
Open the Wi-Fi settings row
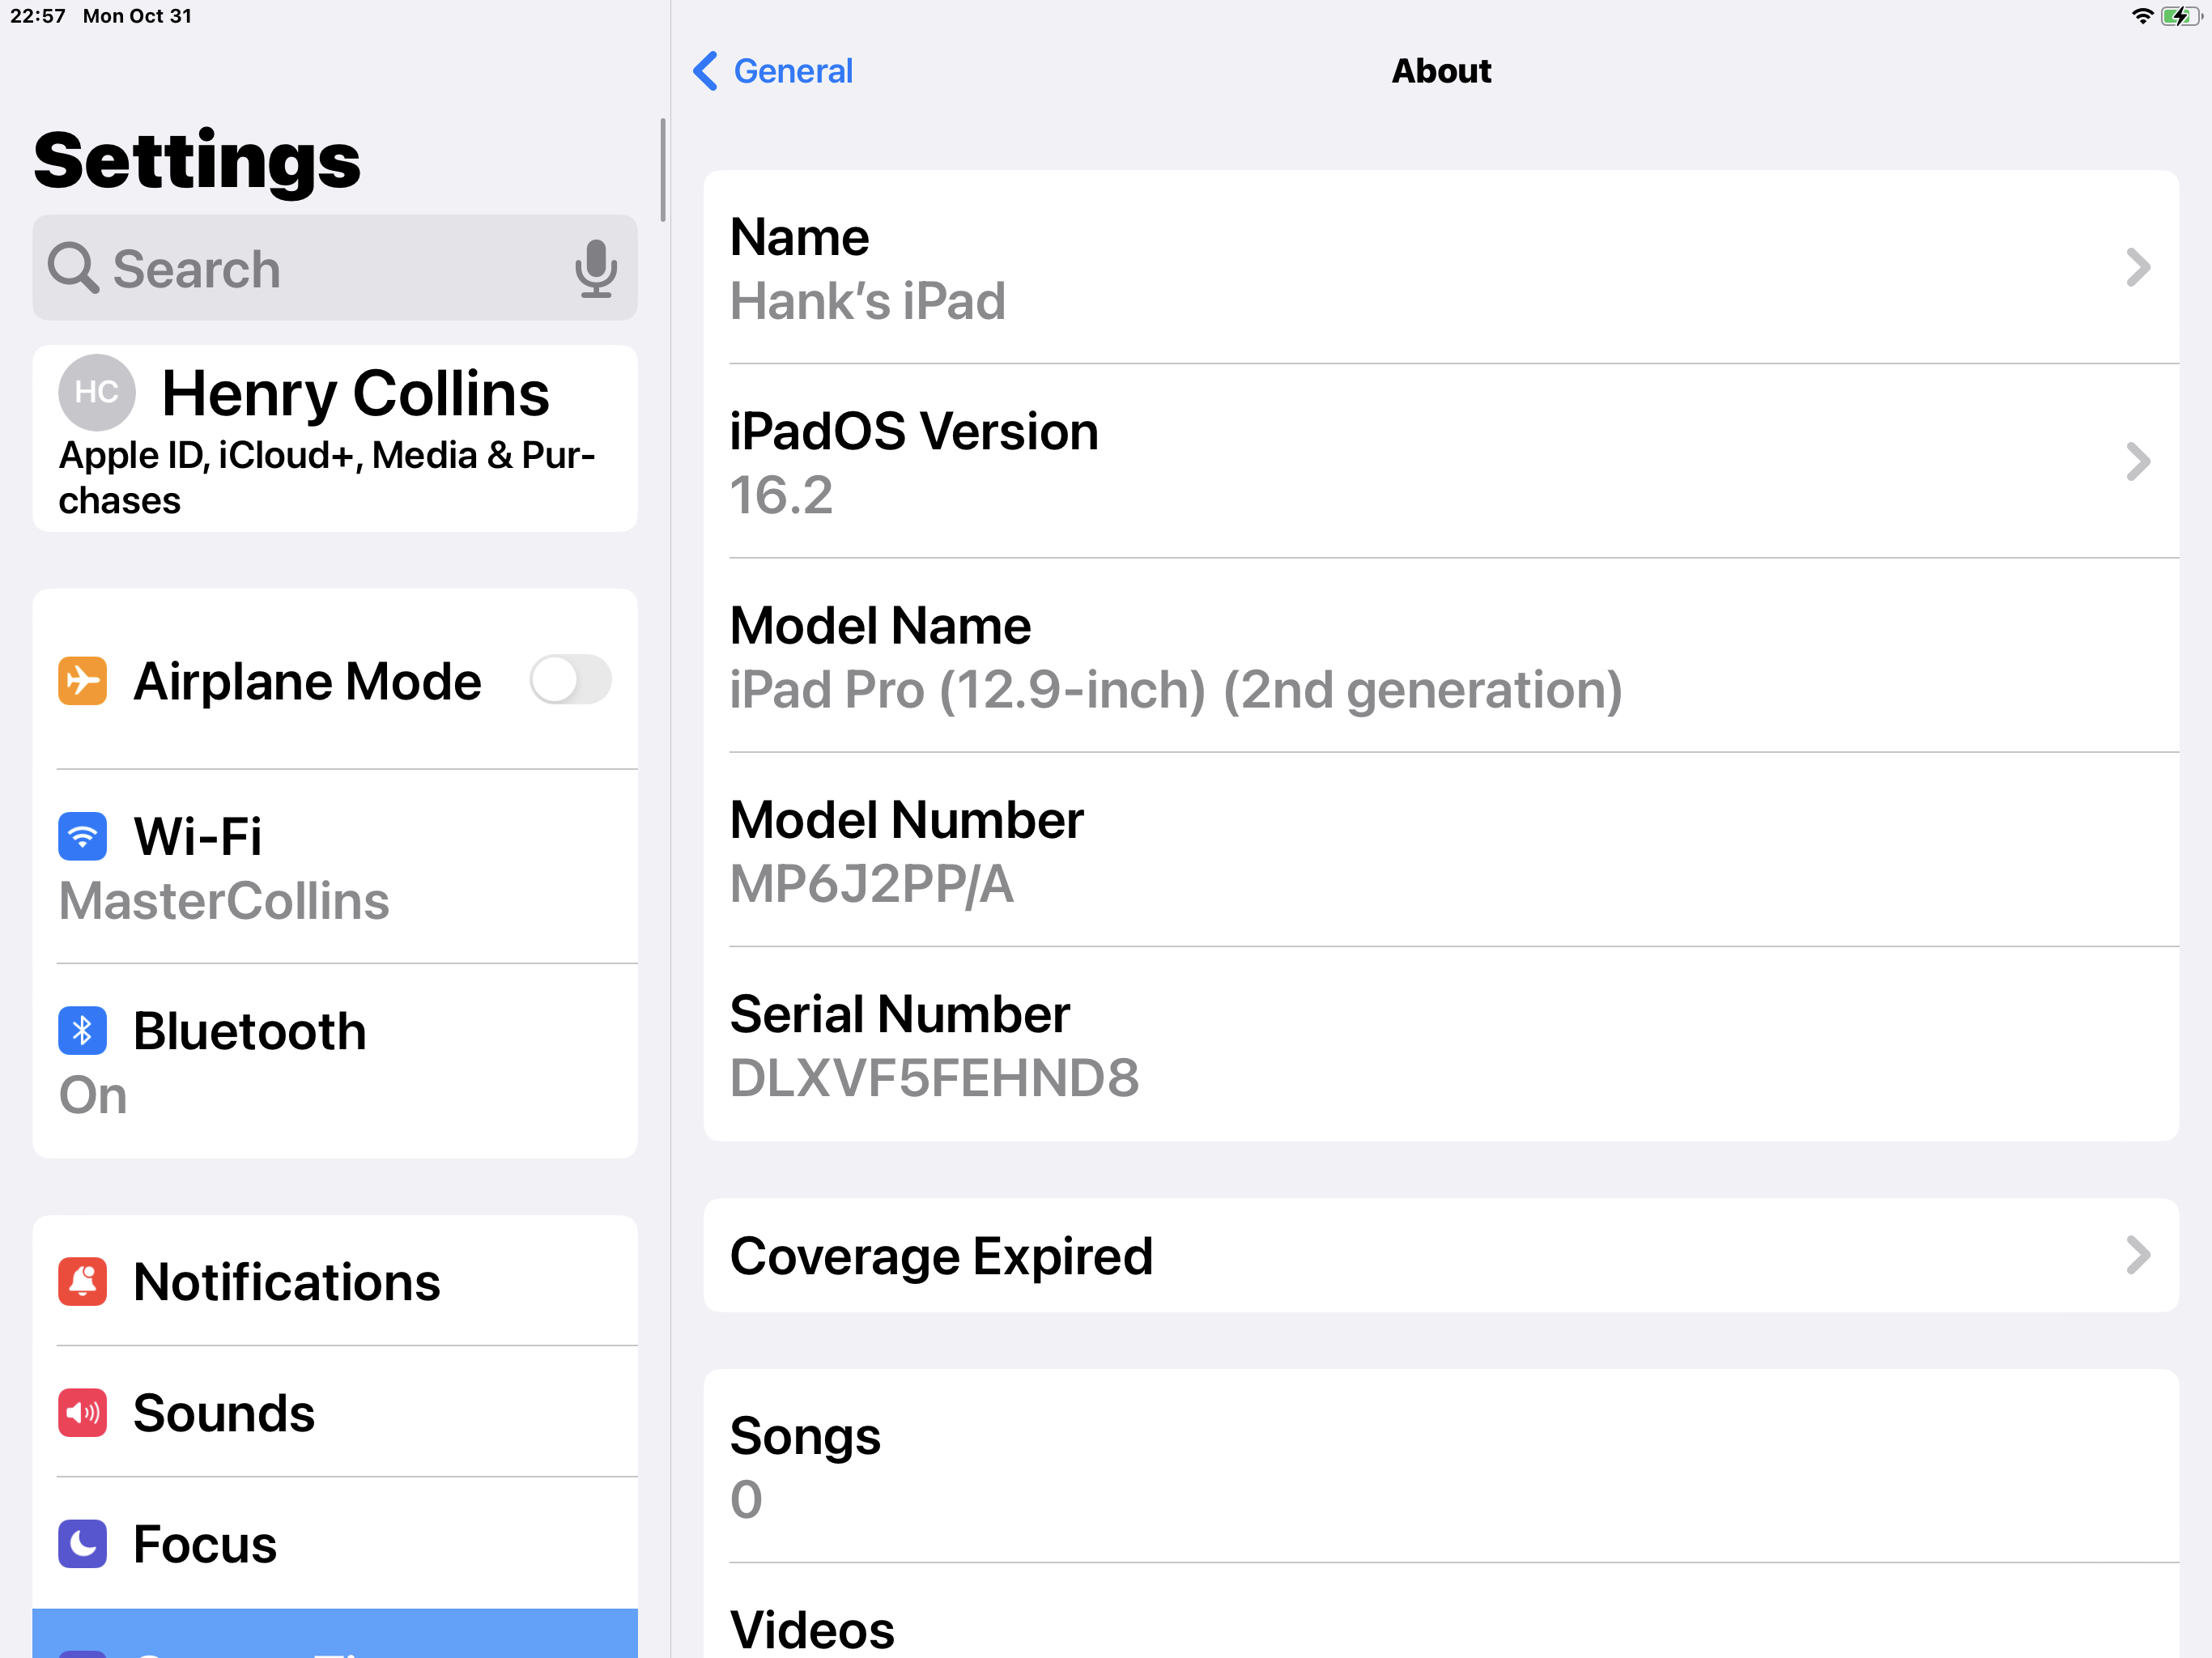coord(335,867)
